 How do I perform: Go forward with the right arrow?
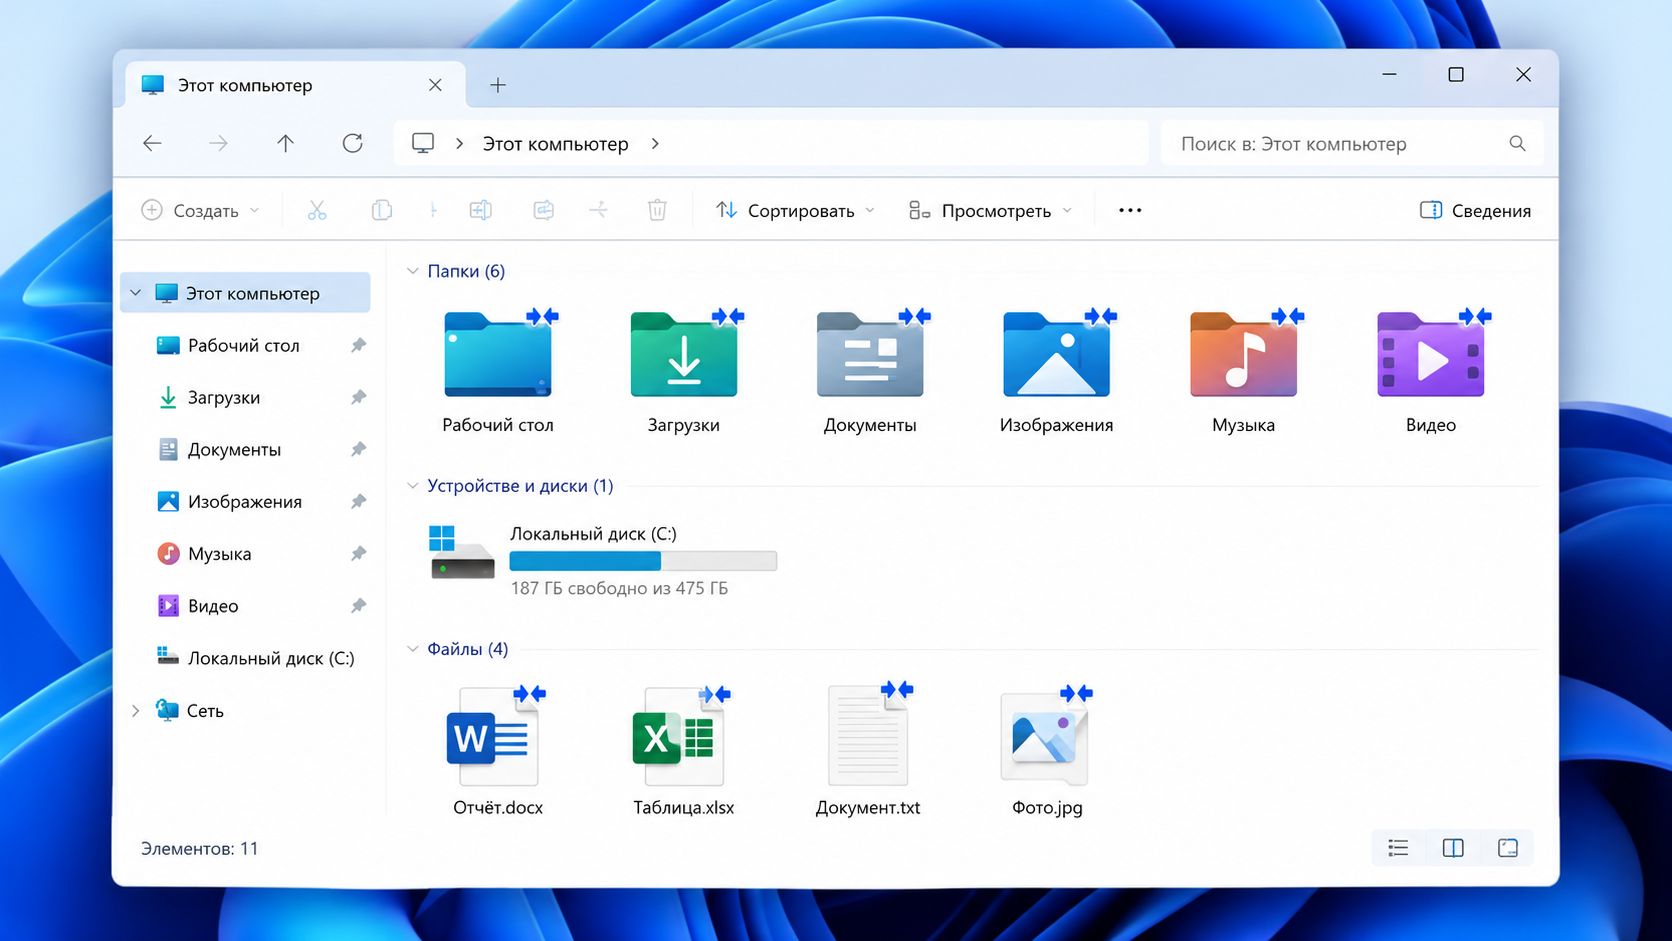[218, 143]
